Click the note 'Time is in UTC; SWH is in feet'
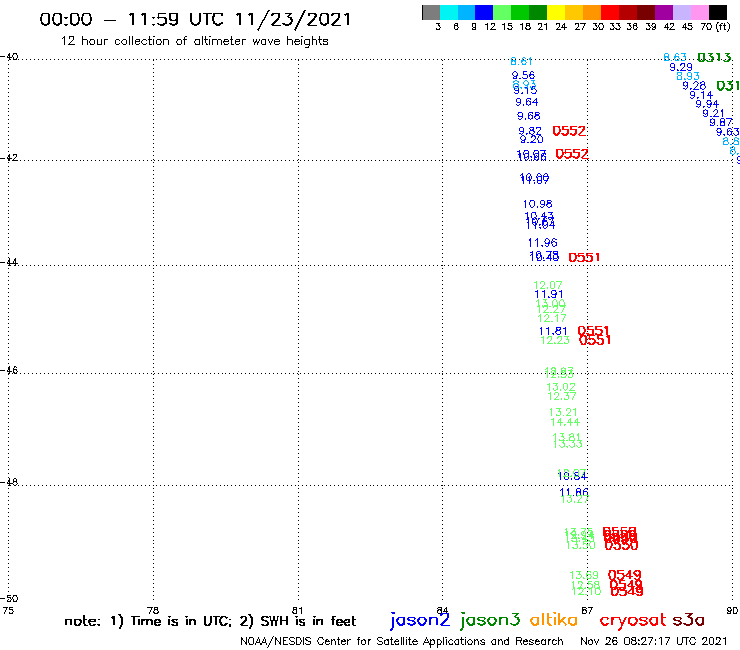 210,621
